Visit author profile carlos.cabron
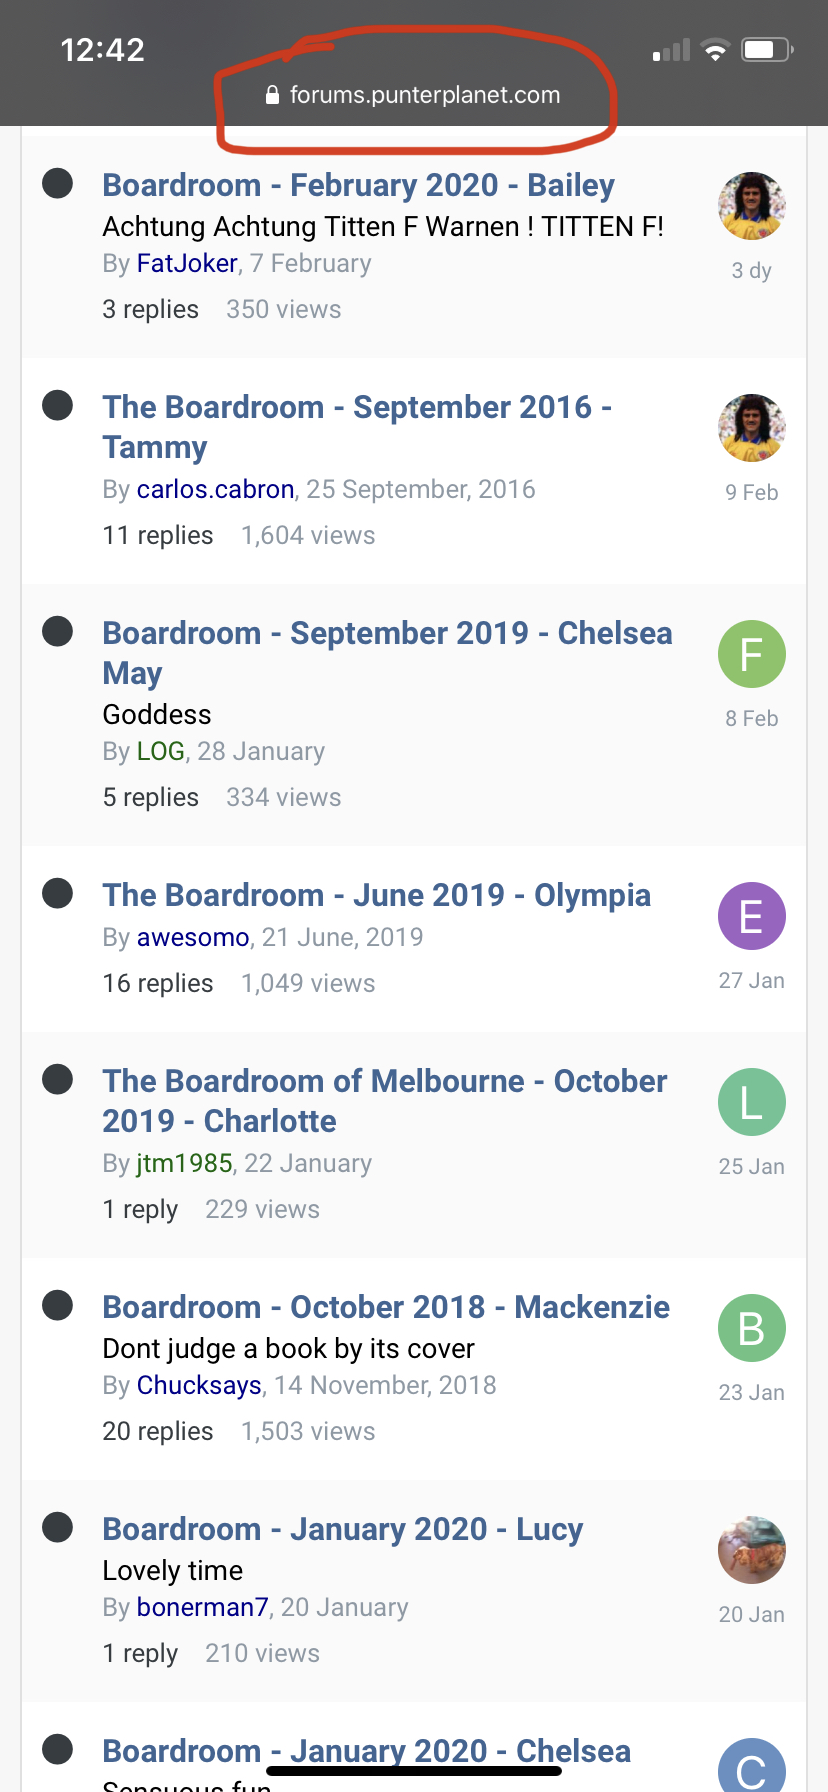This screenshot has width=828, height=1792. coord(215,489)
